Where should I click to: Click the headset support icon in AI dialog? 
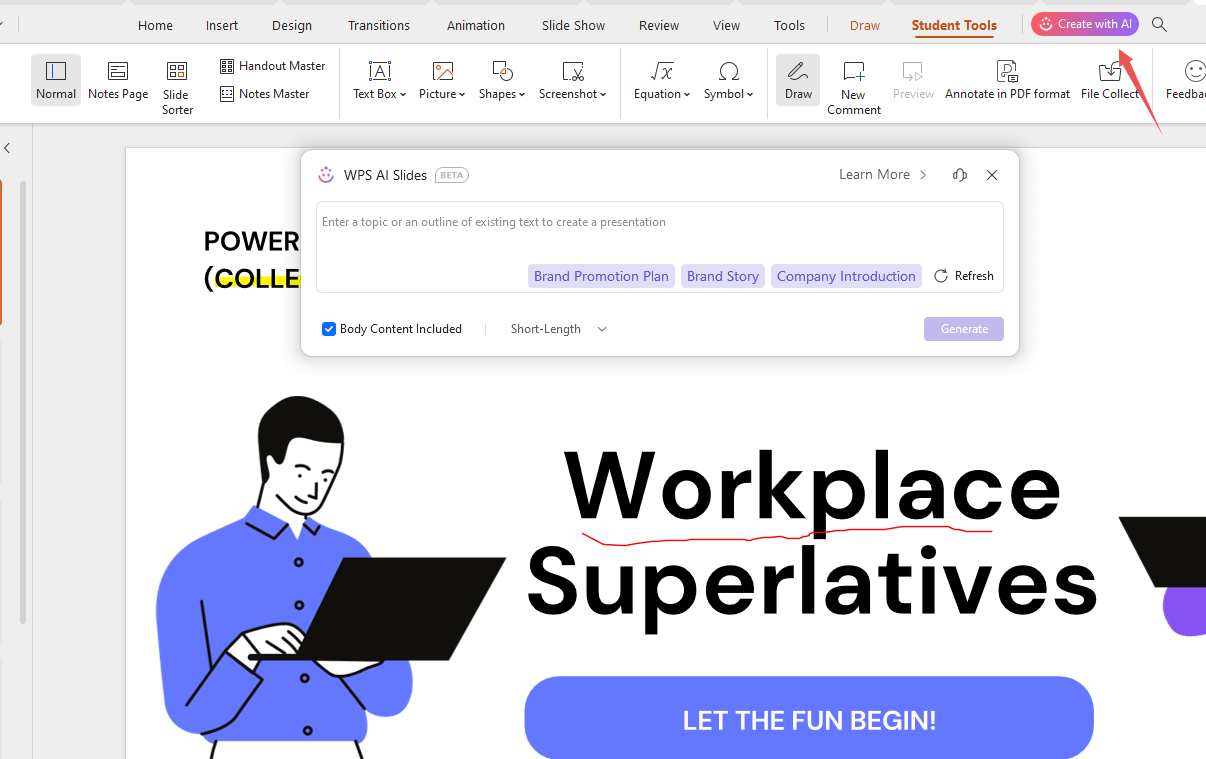(x=960, y=175)
